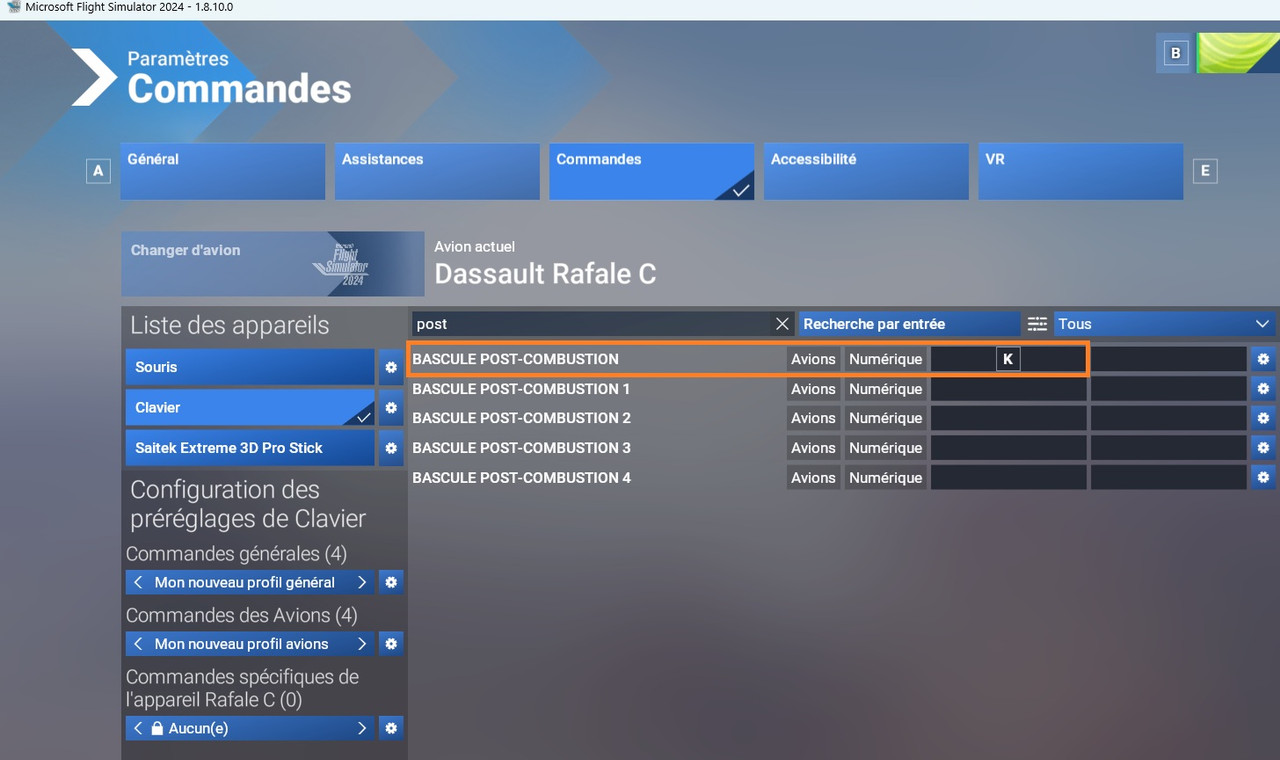The image size is (1280, 760).
Task: Click gear on the BASCULE POST-COMBUSTION 1 row
Action: pos(1263,389)
